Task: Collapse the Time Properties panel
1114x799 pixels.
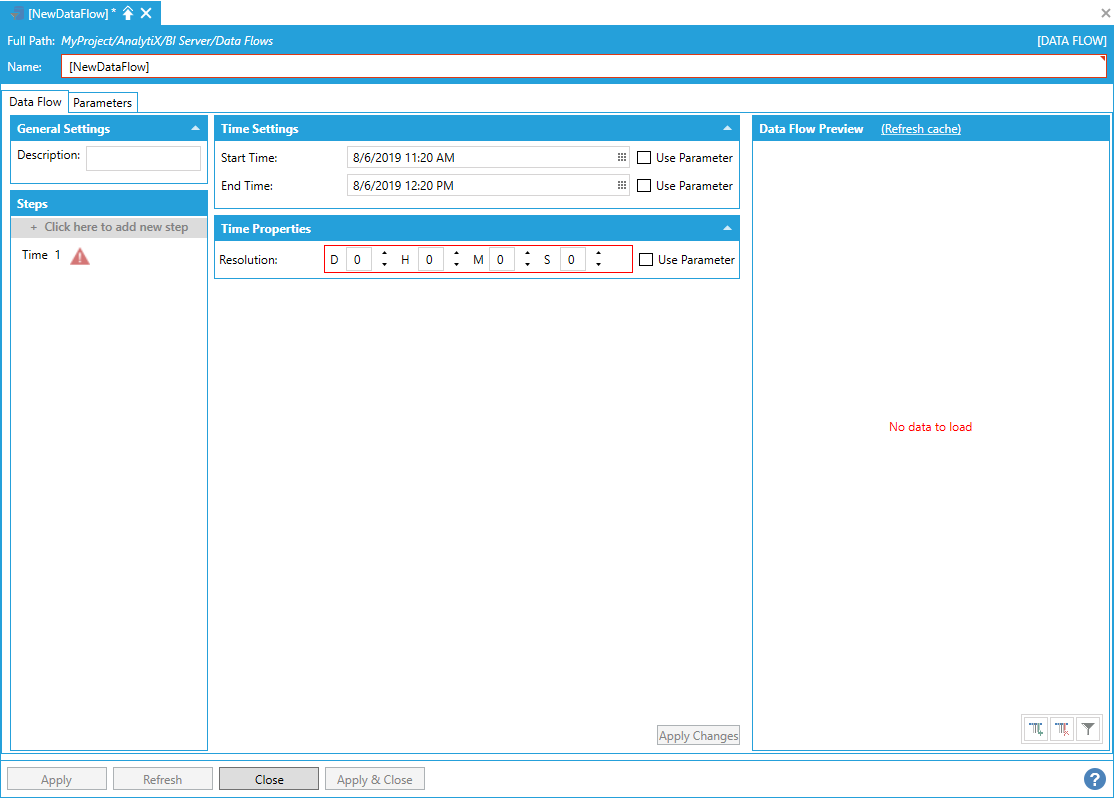Action: tap(727, 229)
